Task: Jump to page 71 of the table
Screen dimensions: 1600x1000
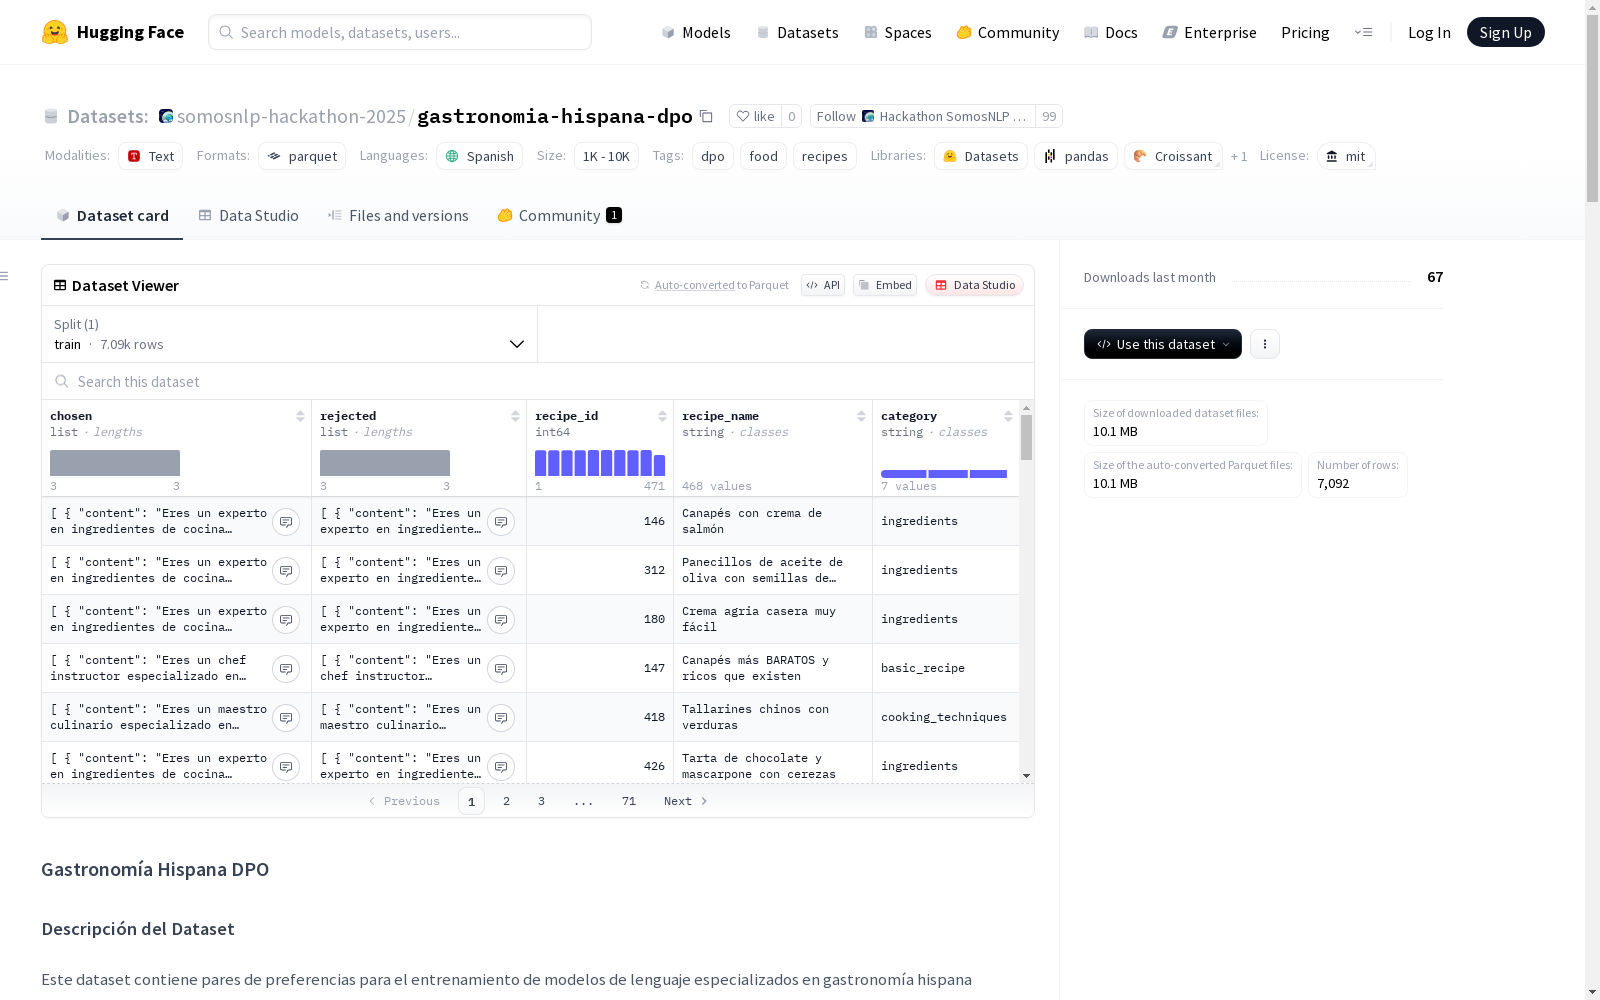Action: [629, 801]
